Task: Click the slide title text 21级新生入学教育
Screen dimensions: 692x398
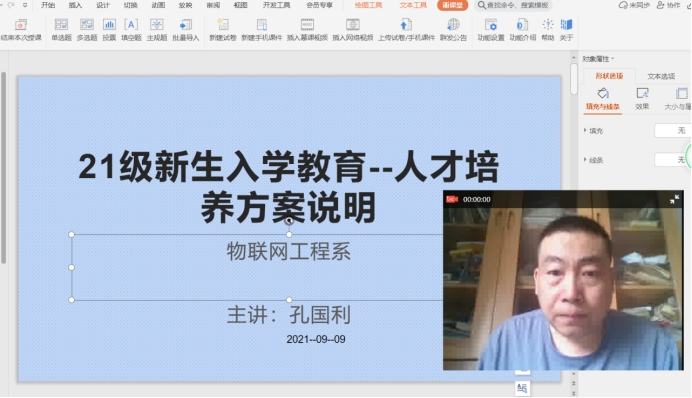Action: tap(289, 187)
